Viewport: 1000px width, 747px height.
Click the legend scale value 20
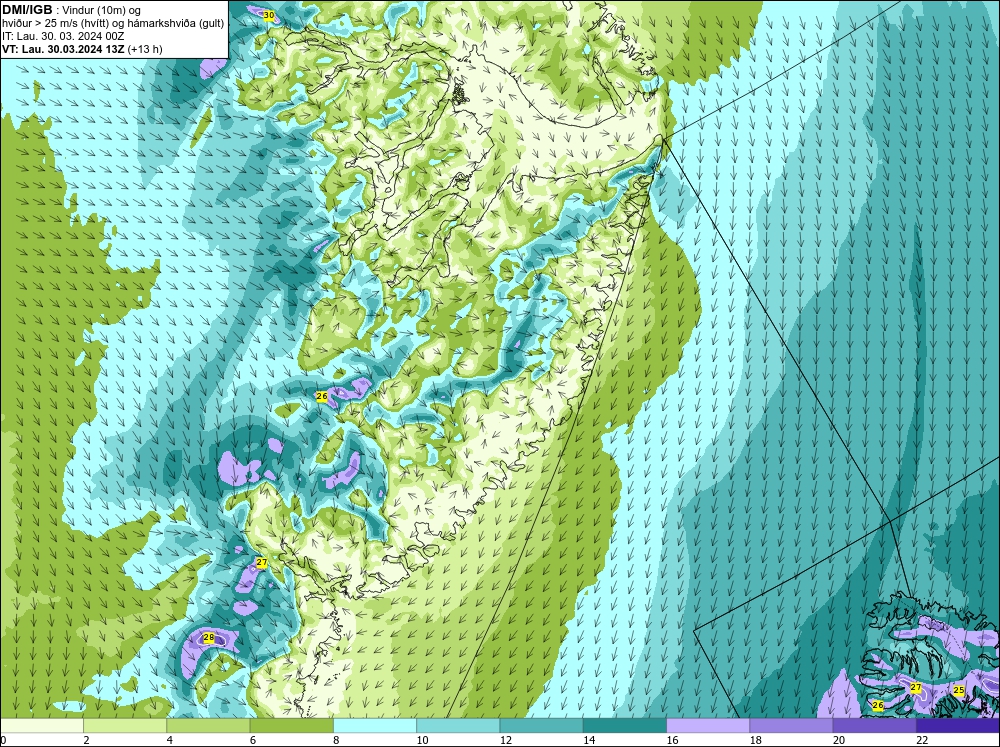[839, 739]
